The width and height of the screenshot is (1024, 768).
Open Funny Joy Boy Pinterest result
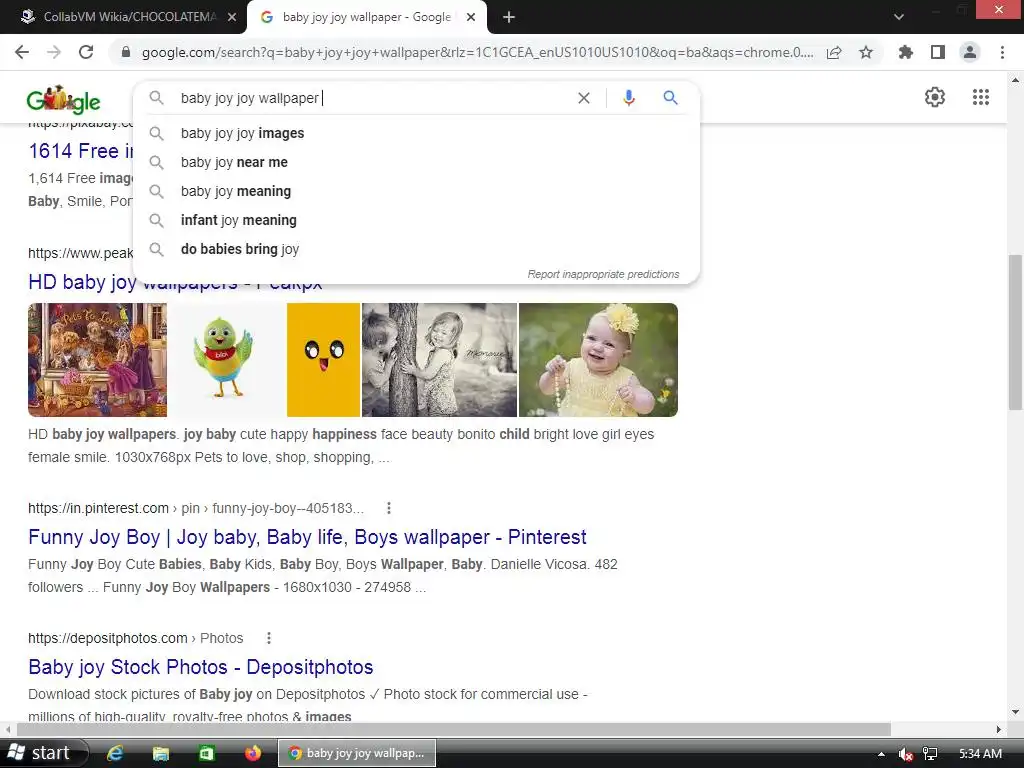[307, 537]
